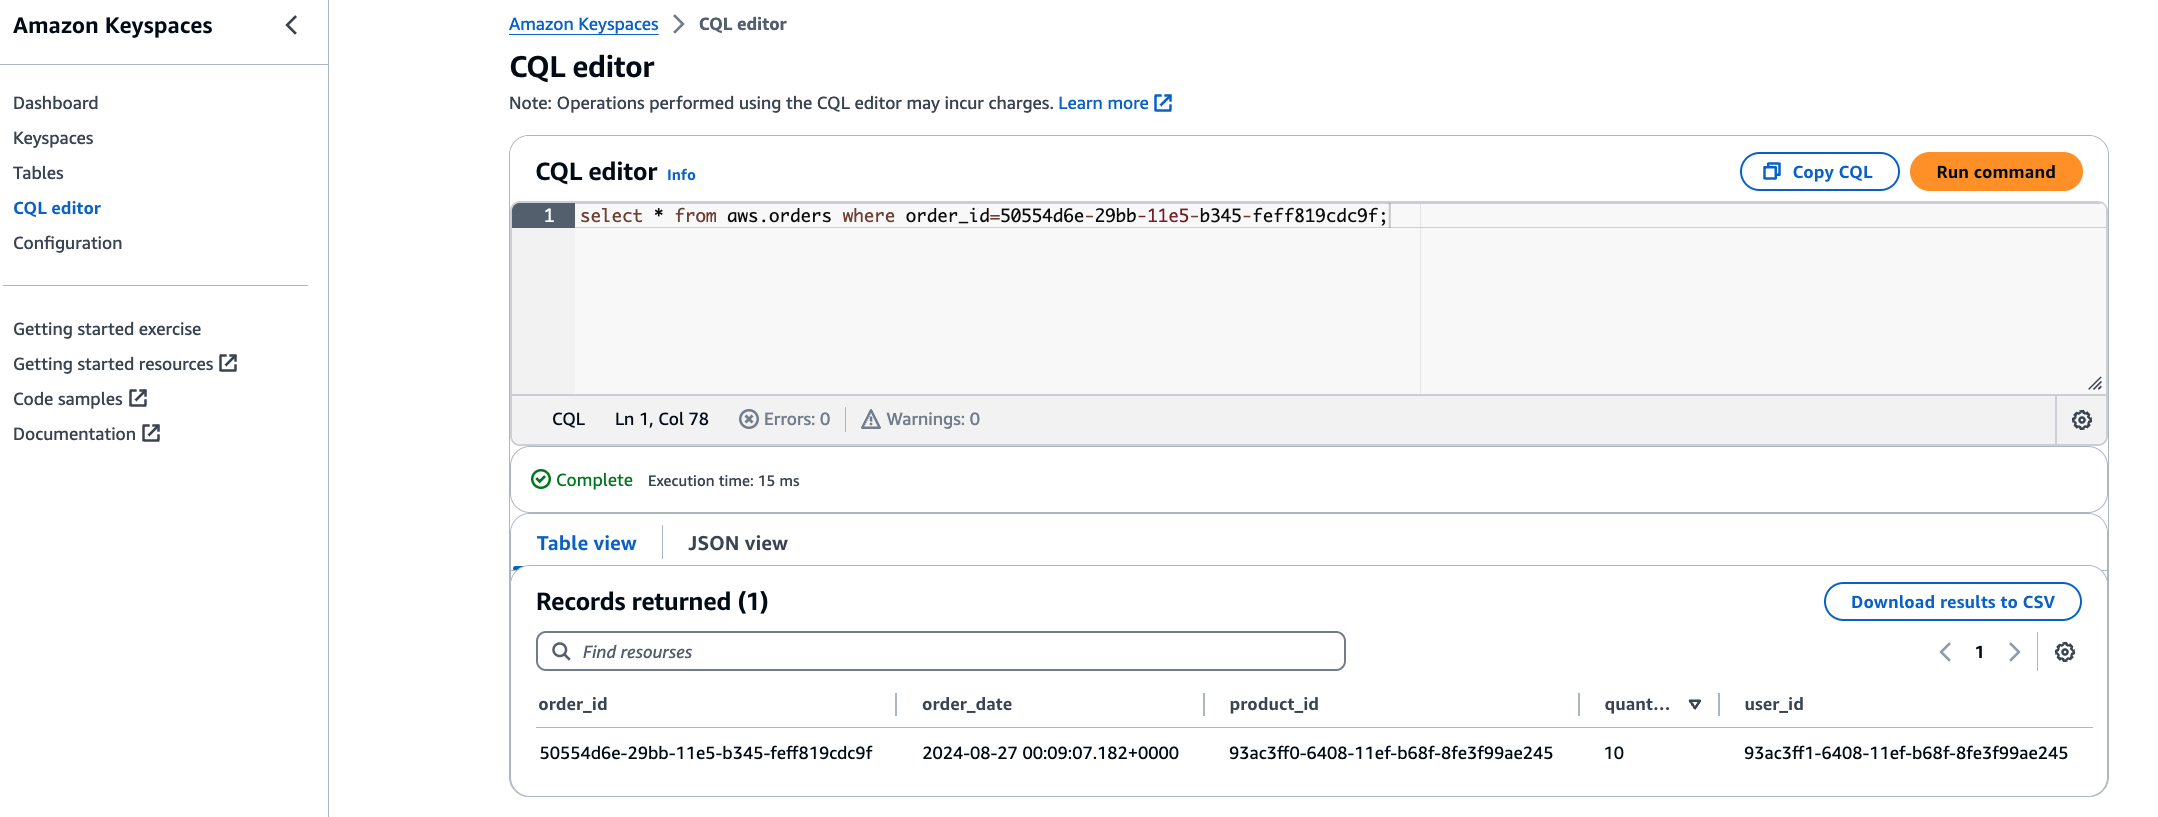Click product_id cell 93ac3ff0-6408-11ef-b68f-8fe3f99ae245

coord(1391,753)
